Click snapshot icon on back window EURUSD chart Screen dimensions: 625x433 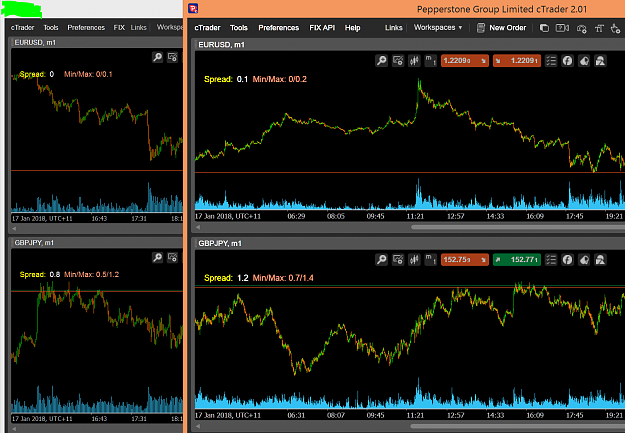coord(173,57)
